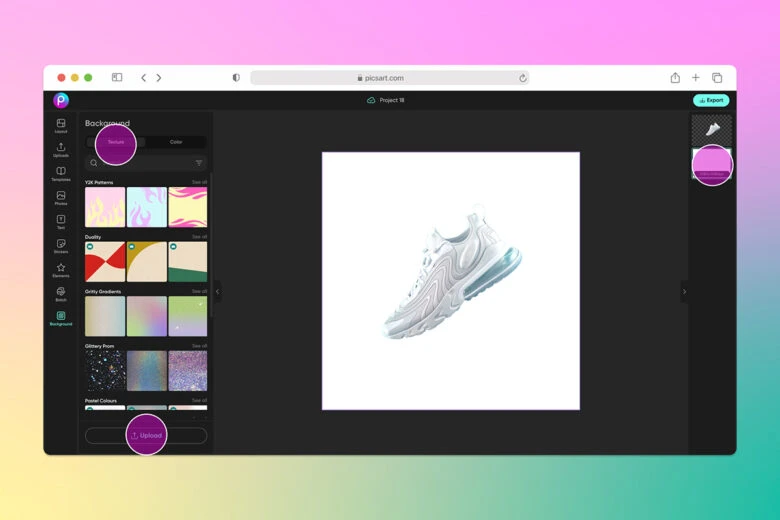The height and width of the screenshot is (520, 780).
Task: Select the holographic blue Glittery Prom texture
Action: [147, 371]
